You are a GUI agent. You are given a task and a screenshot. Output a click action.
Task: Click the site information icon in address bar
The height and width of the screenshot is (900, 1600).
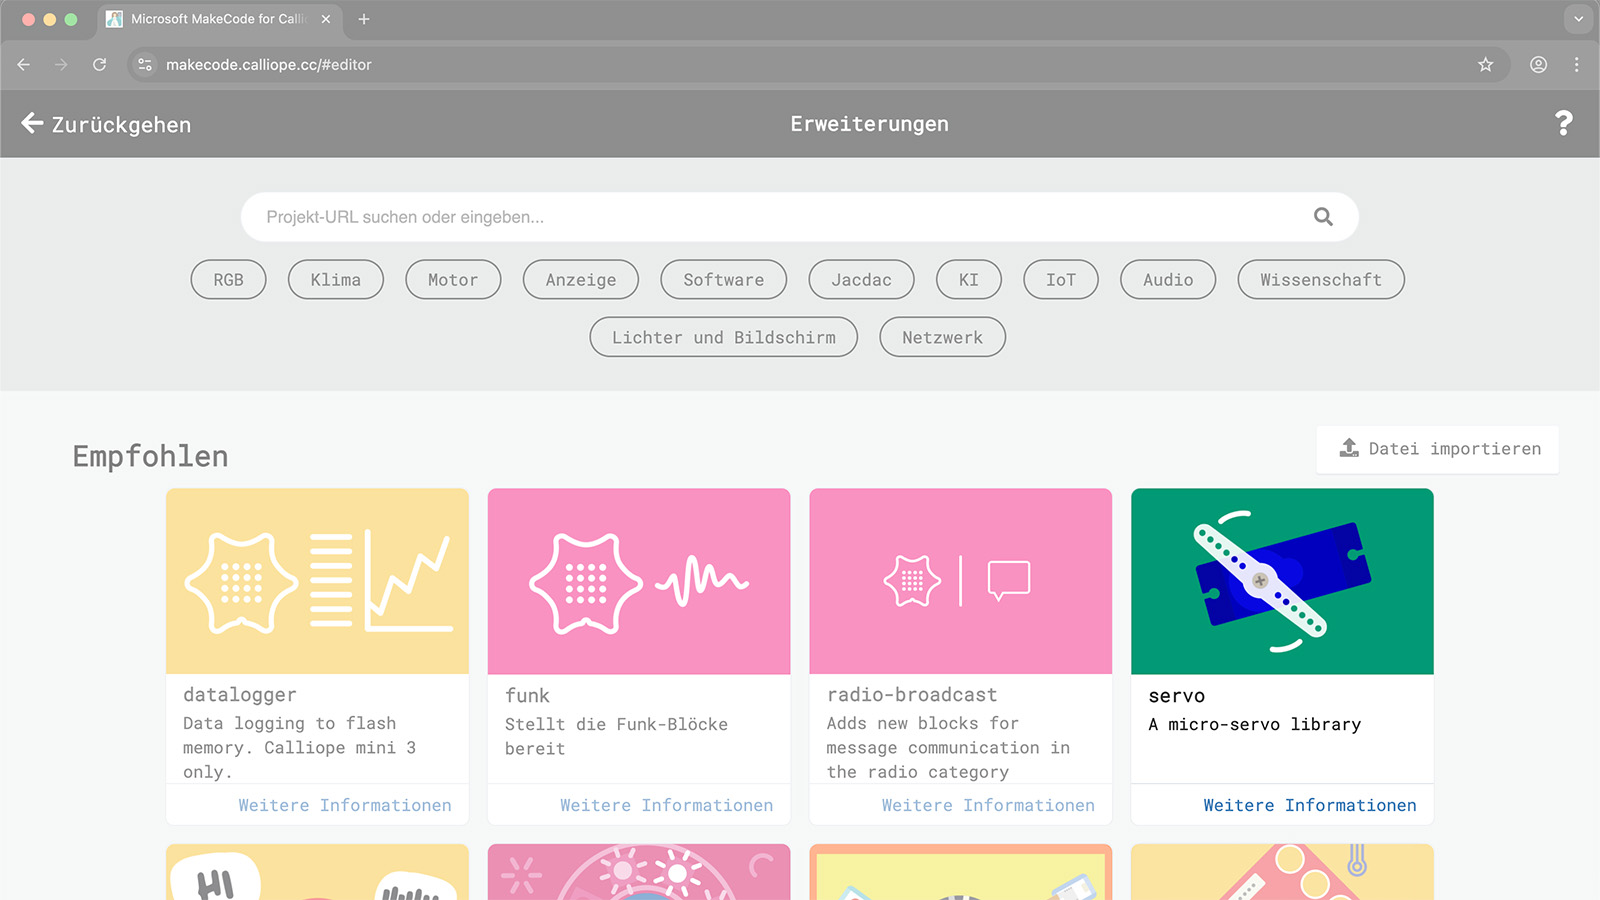(x=145, y=65)
